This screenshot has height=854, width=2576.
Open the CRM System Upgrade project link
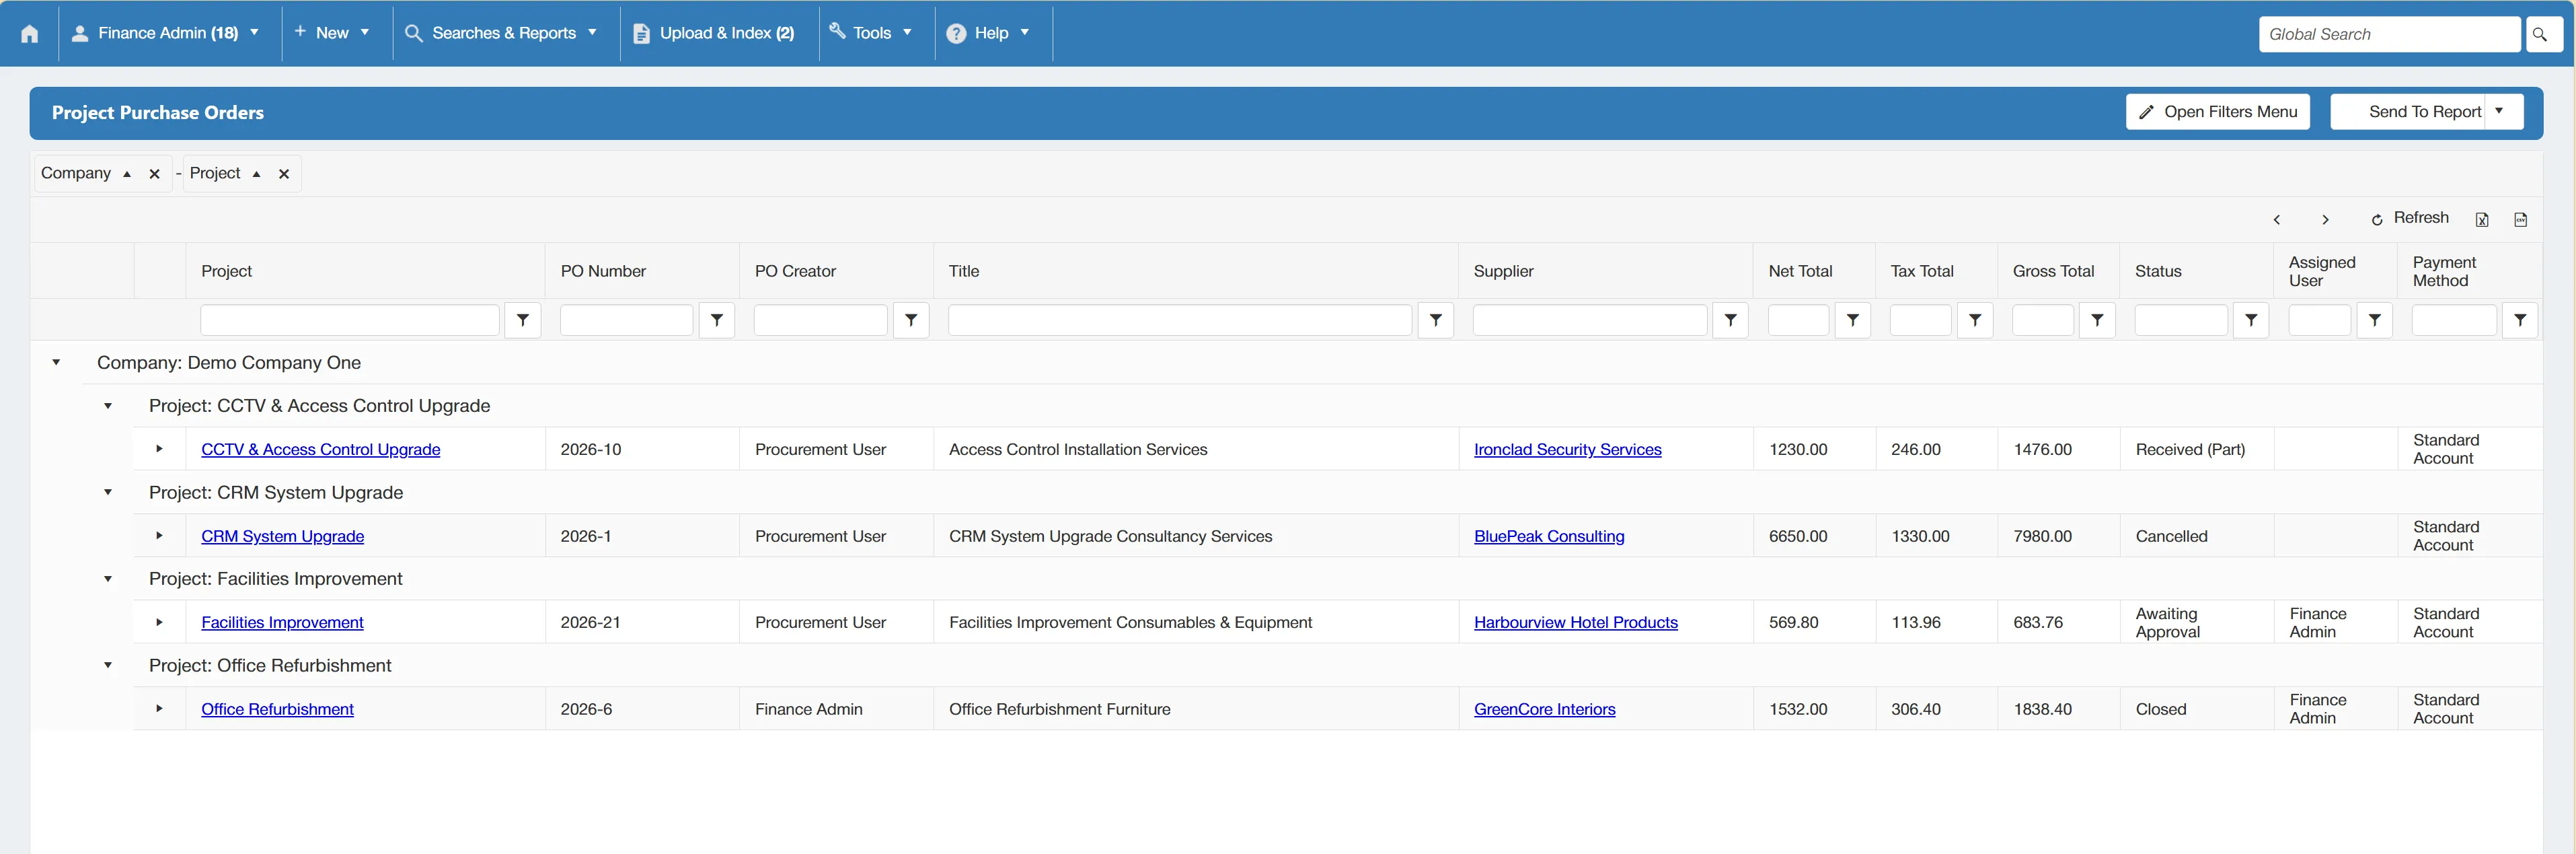click(282, 536)
